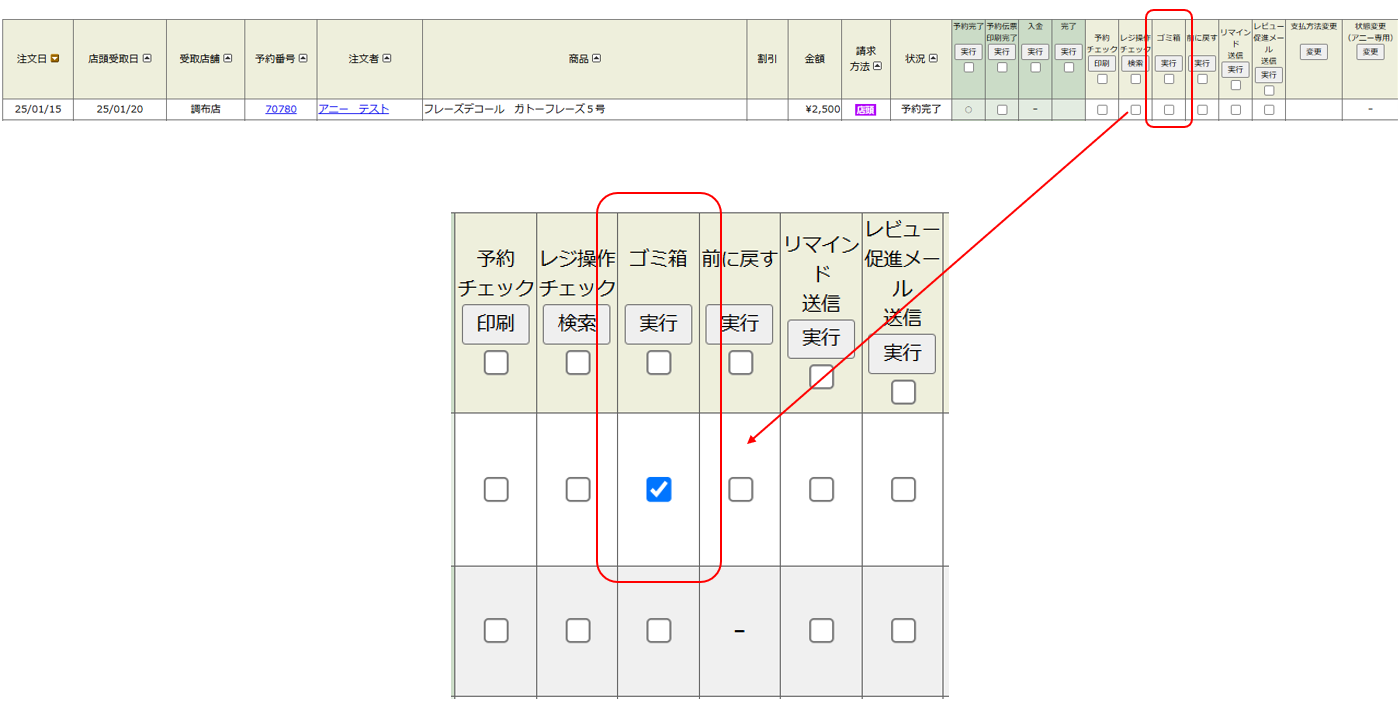
Task: Expand sort options for 商品 column
Action: click(597, 59)
